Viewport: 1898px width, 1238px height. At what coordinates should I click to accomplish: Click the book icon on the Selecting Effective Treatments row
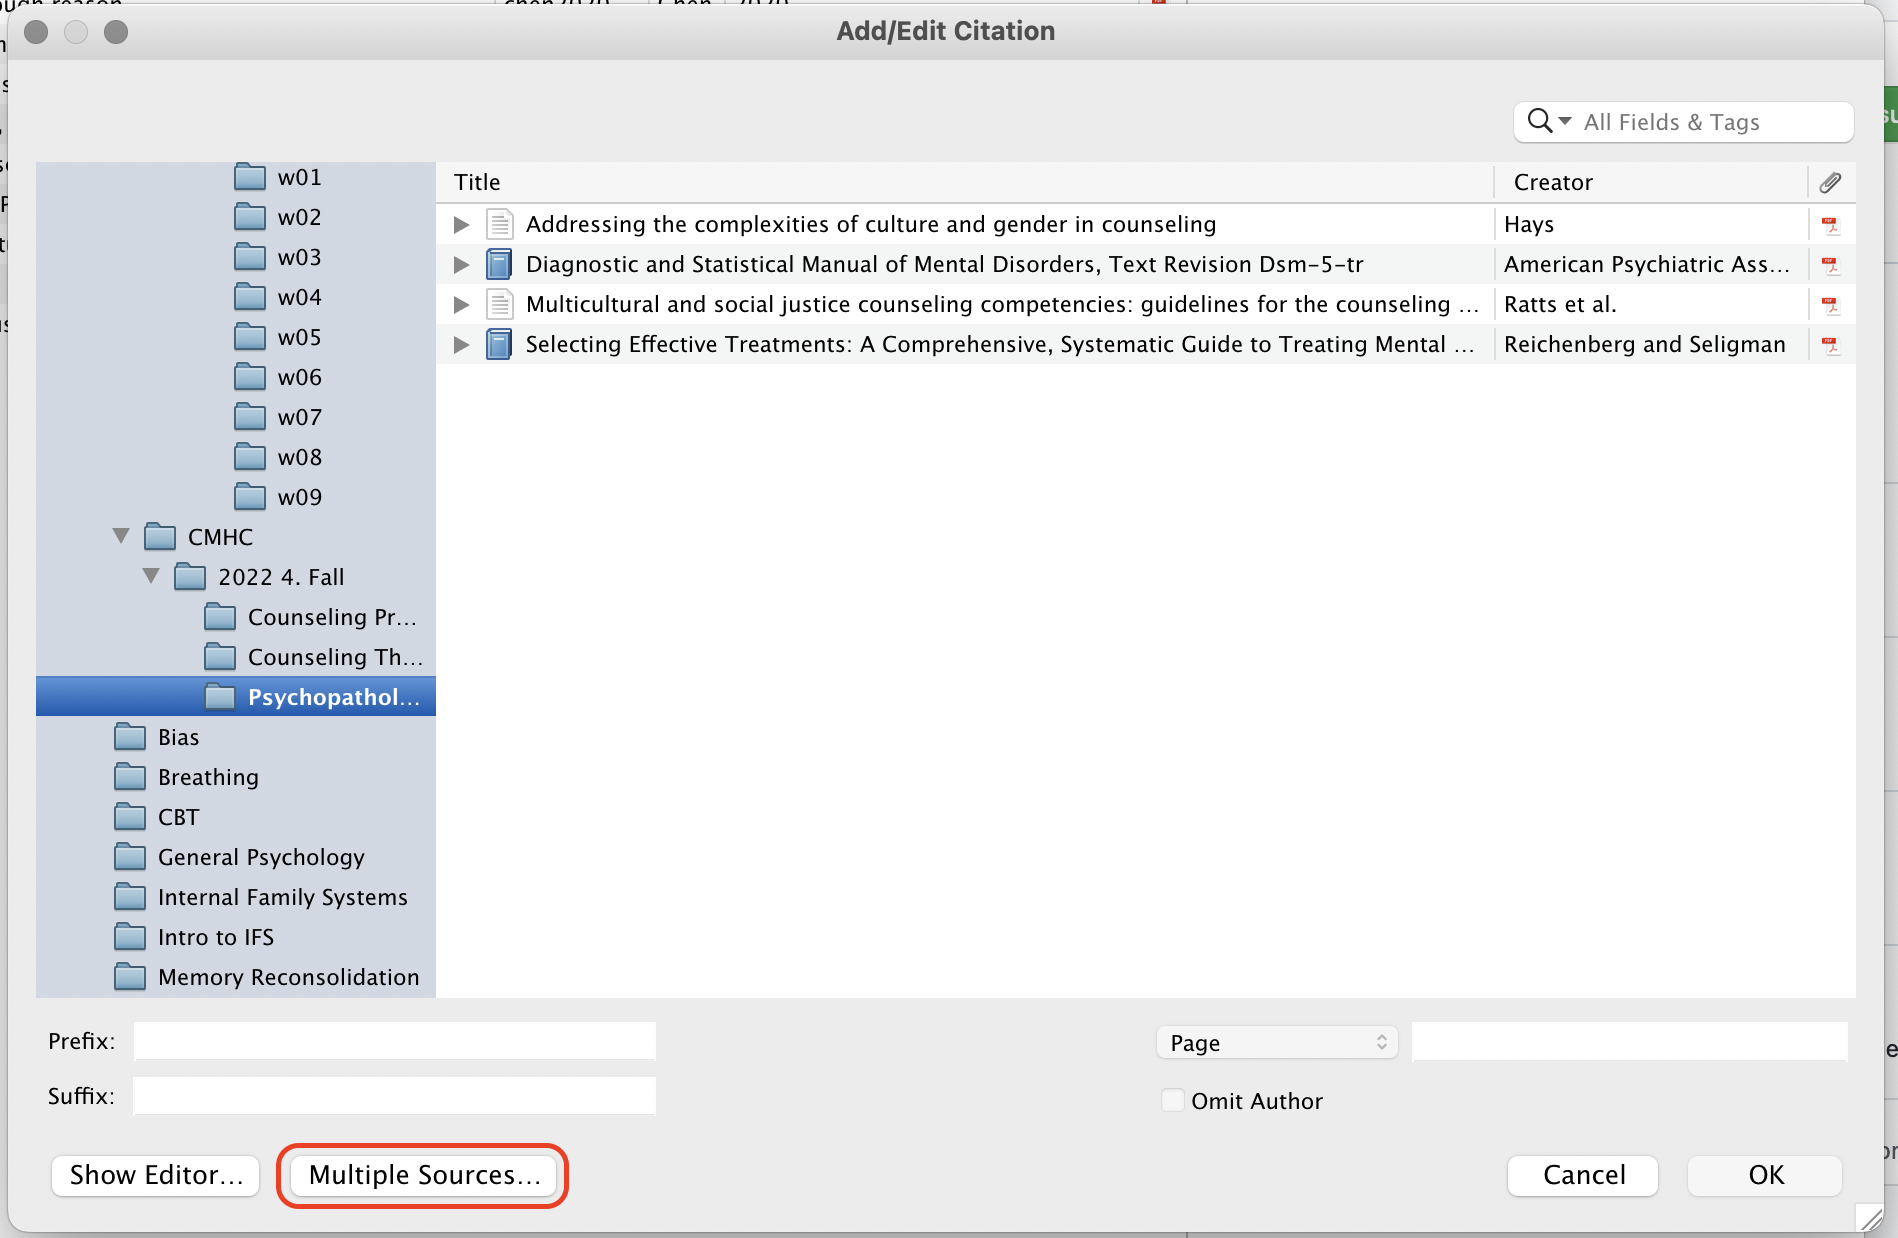point(500,344)
